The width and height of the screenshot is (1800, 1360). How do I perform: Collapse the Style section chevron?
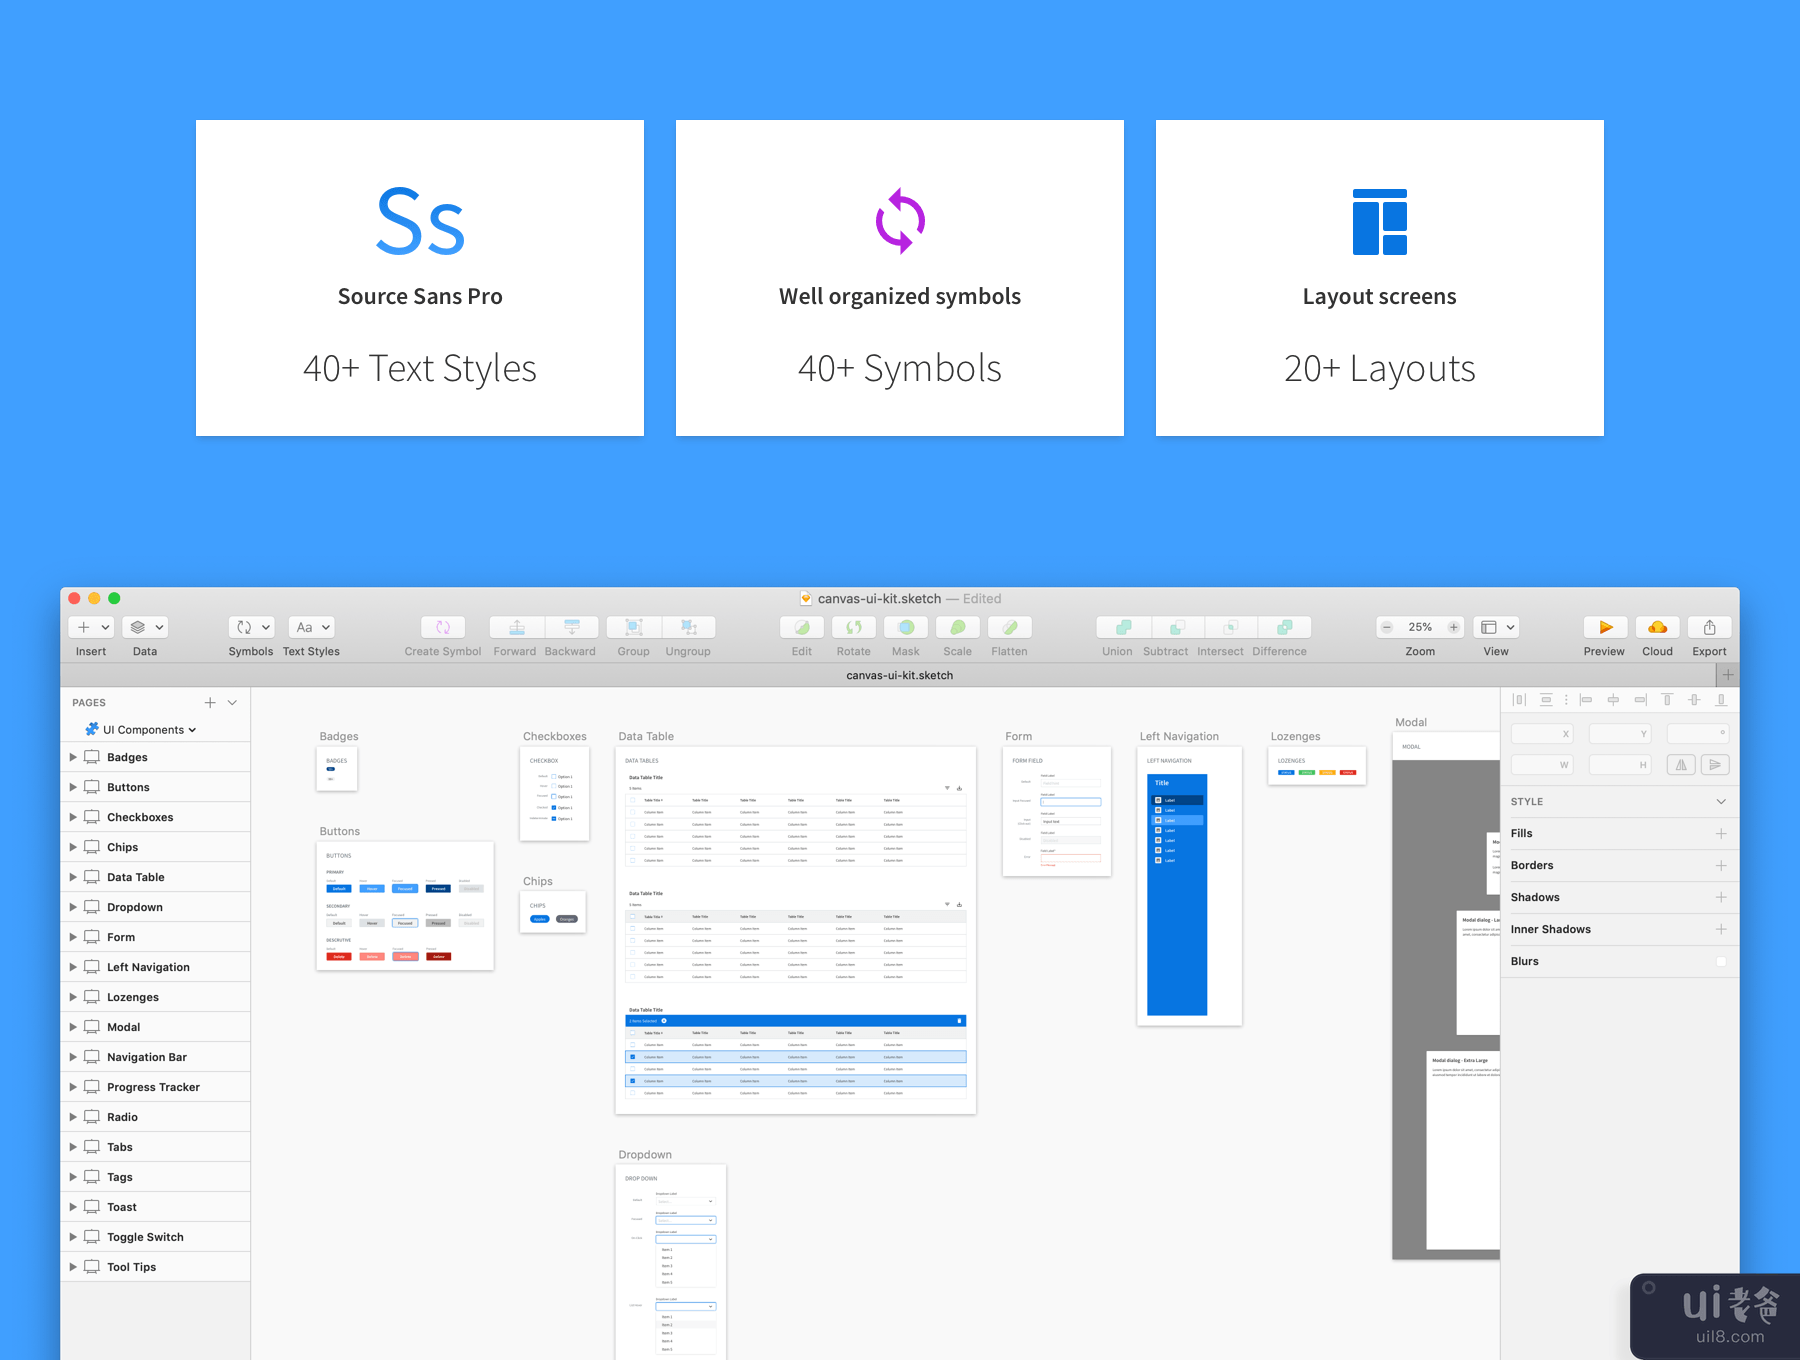[x=1721, y=802]
